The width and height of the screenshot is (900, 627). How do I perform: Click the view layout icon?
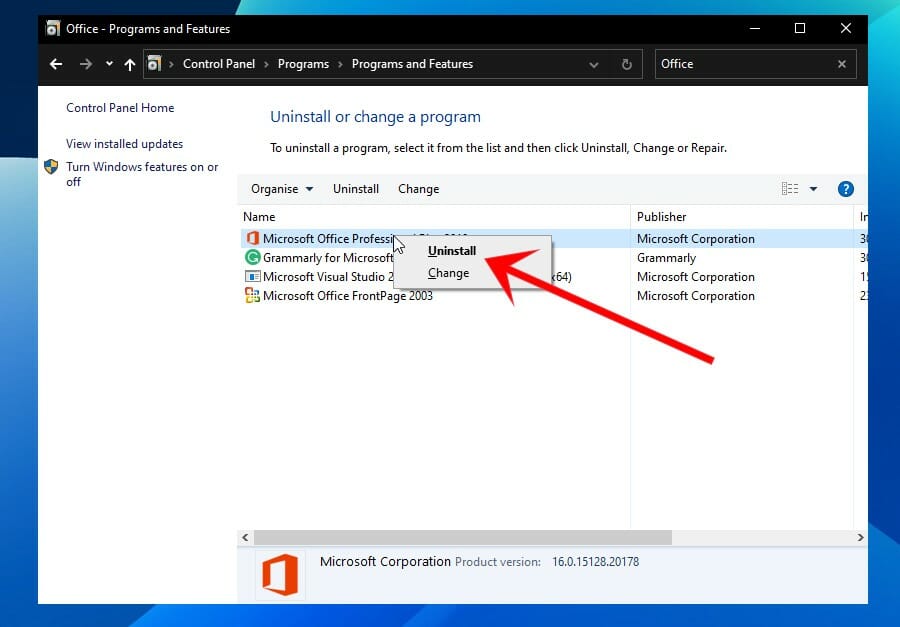[x=790, y=189]
